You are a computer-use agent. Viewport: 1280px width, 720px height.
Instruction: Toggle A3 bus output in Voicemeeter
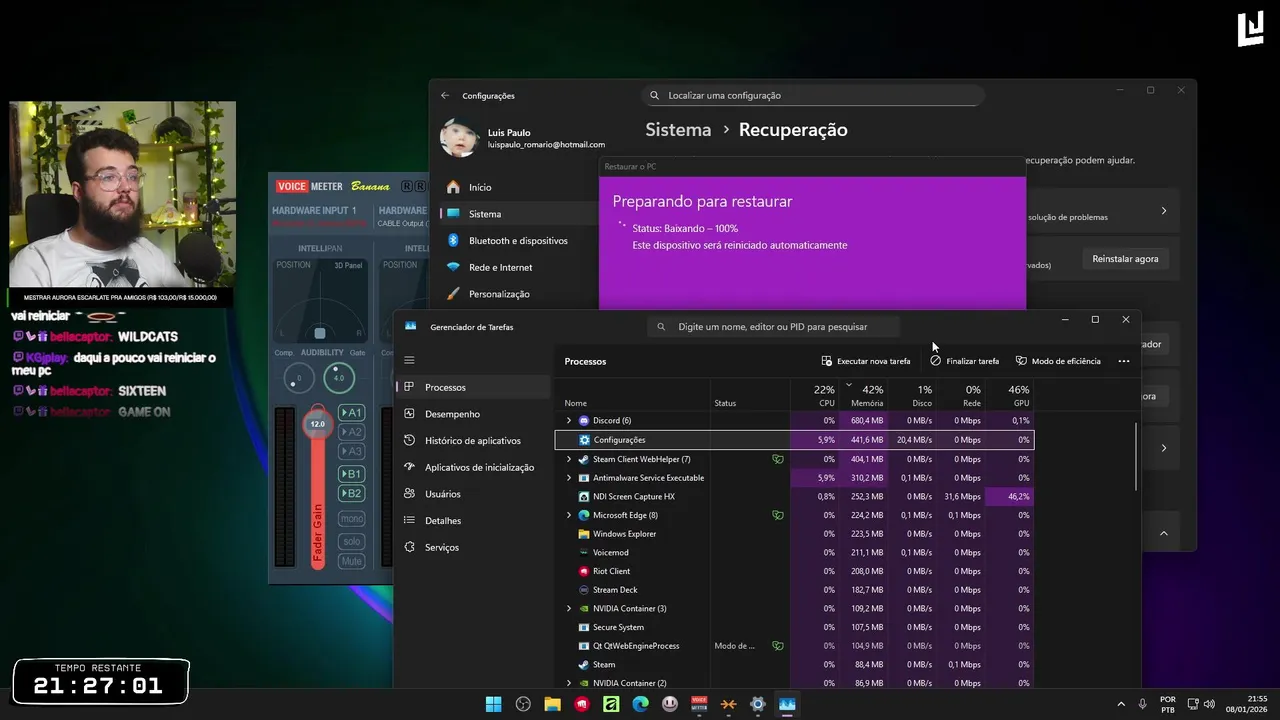point(351,451)
